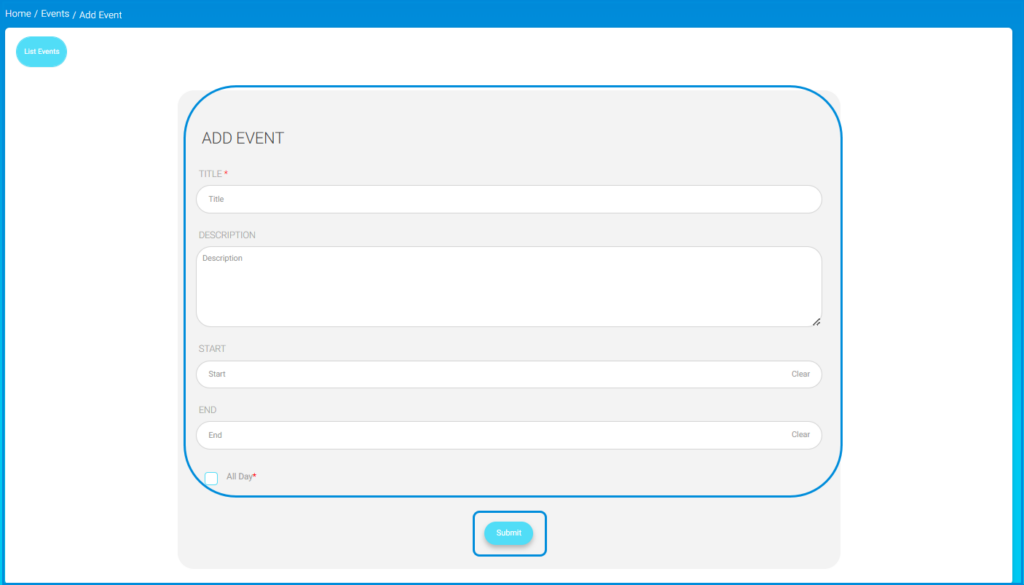Enable the All Day checkbox

point(211,479)
